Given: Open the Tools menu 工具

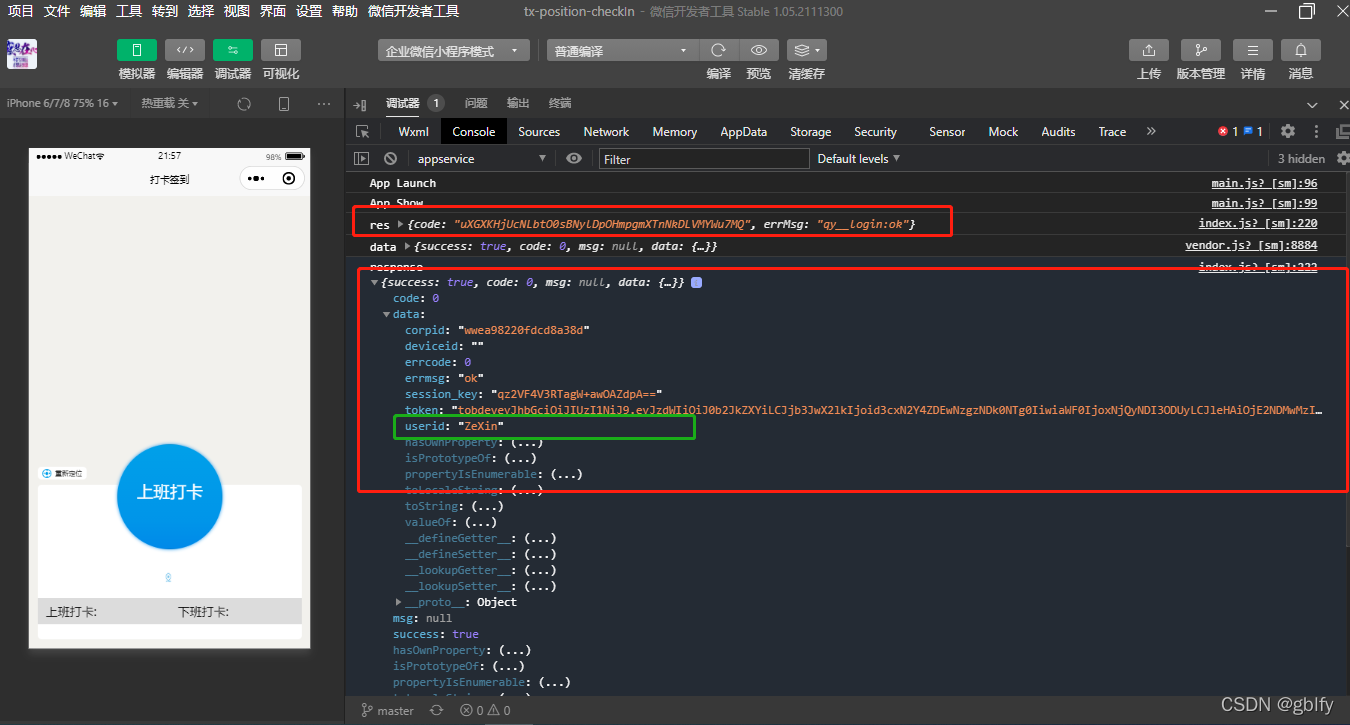Looking at the screenshot, I should click(x=129, y=11).
